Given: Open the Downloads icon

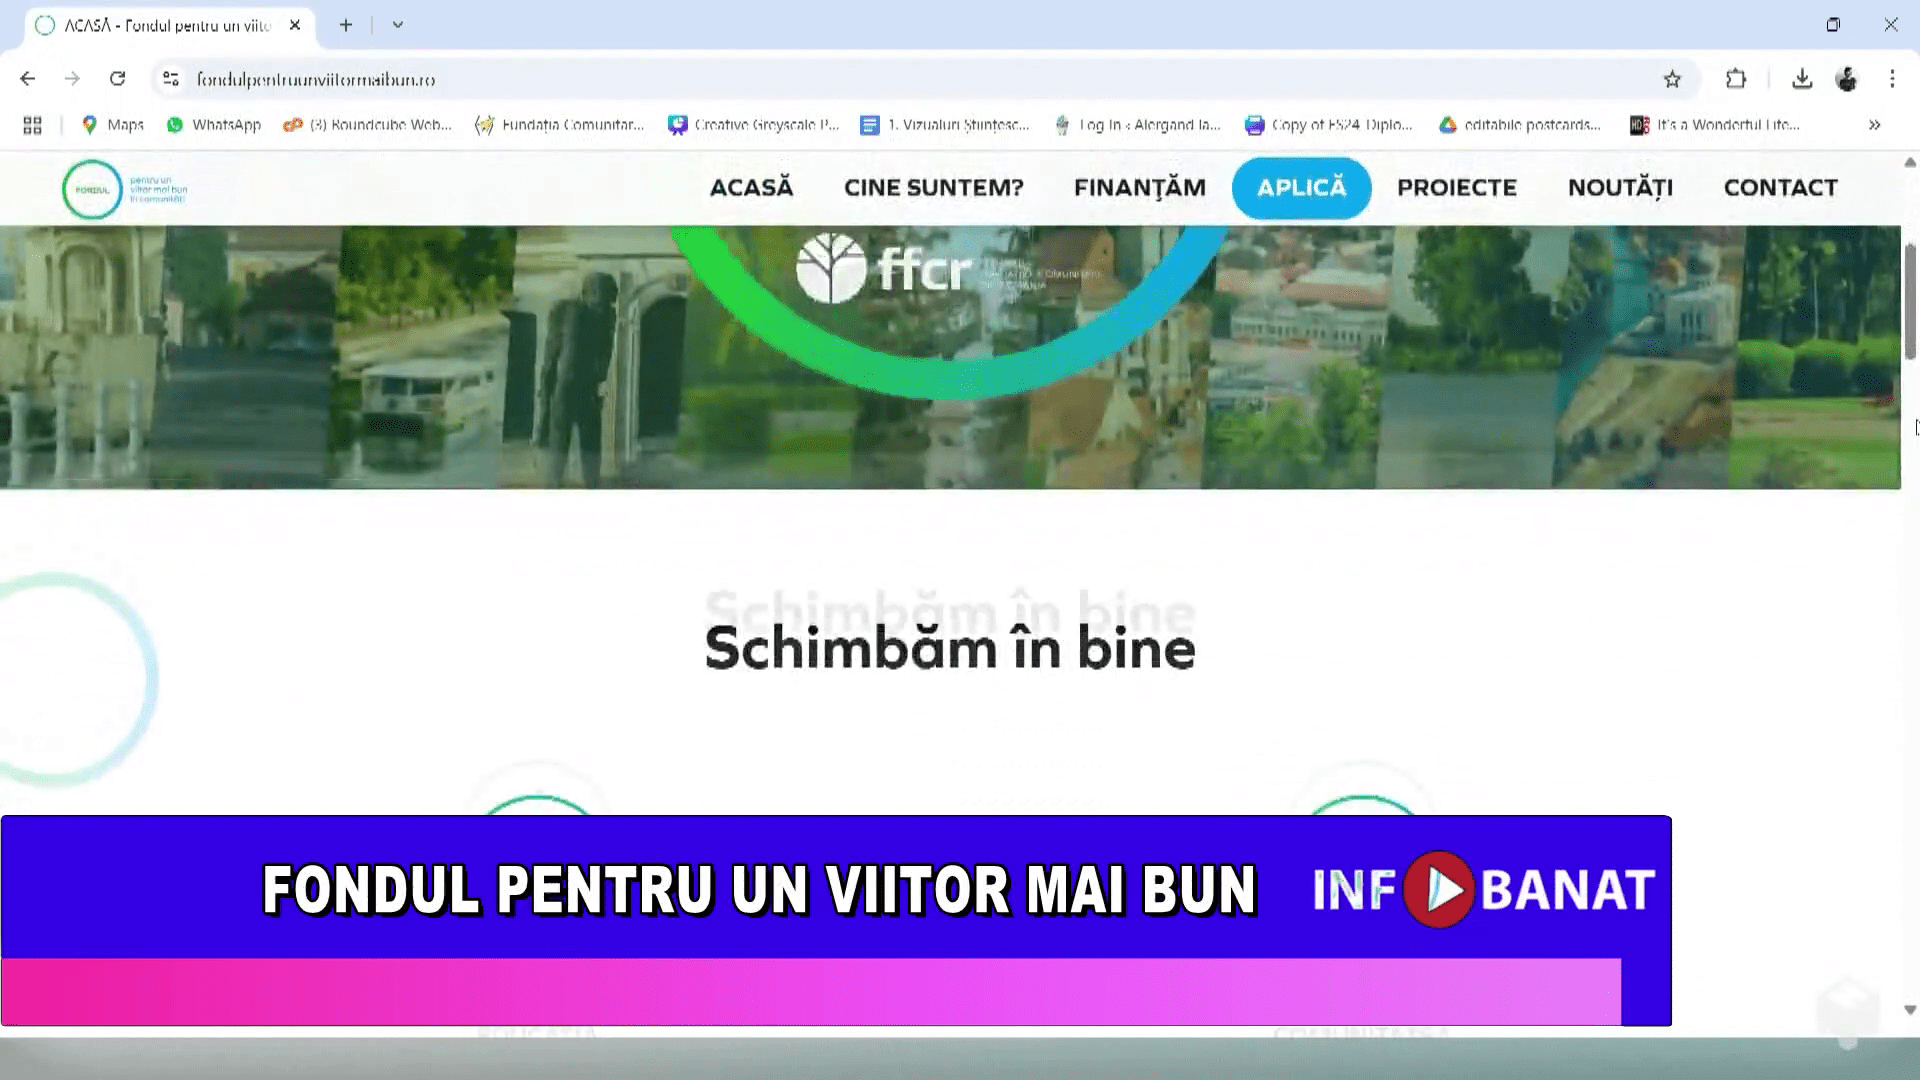Looking at the screenshot, I should coord(1802,79).
